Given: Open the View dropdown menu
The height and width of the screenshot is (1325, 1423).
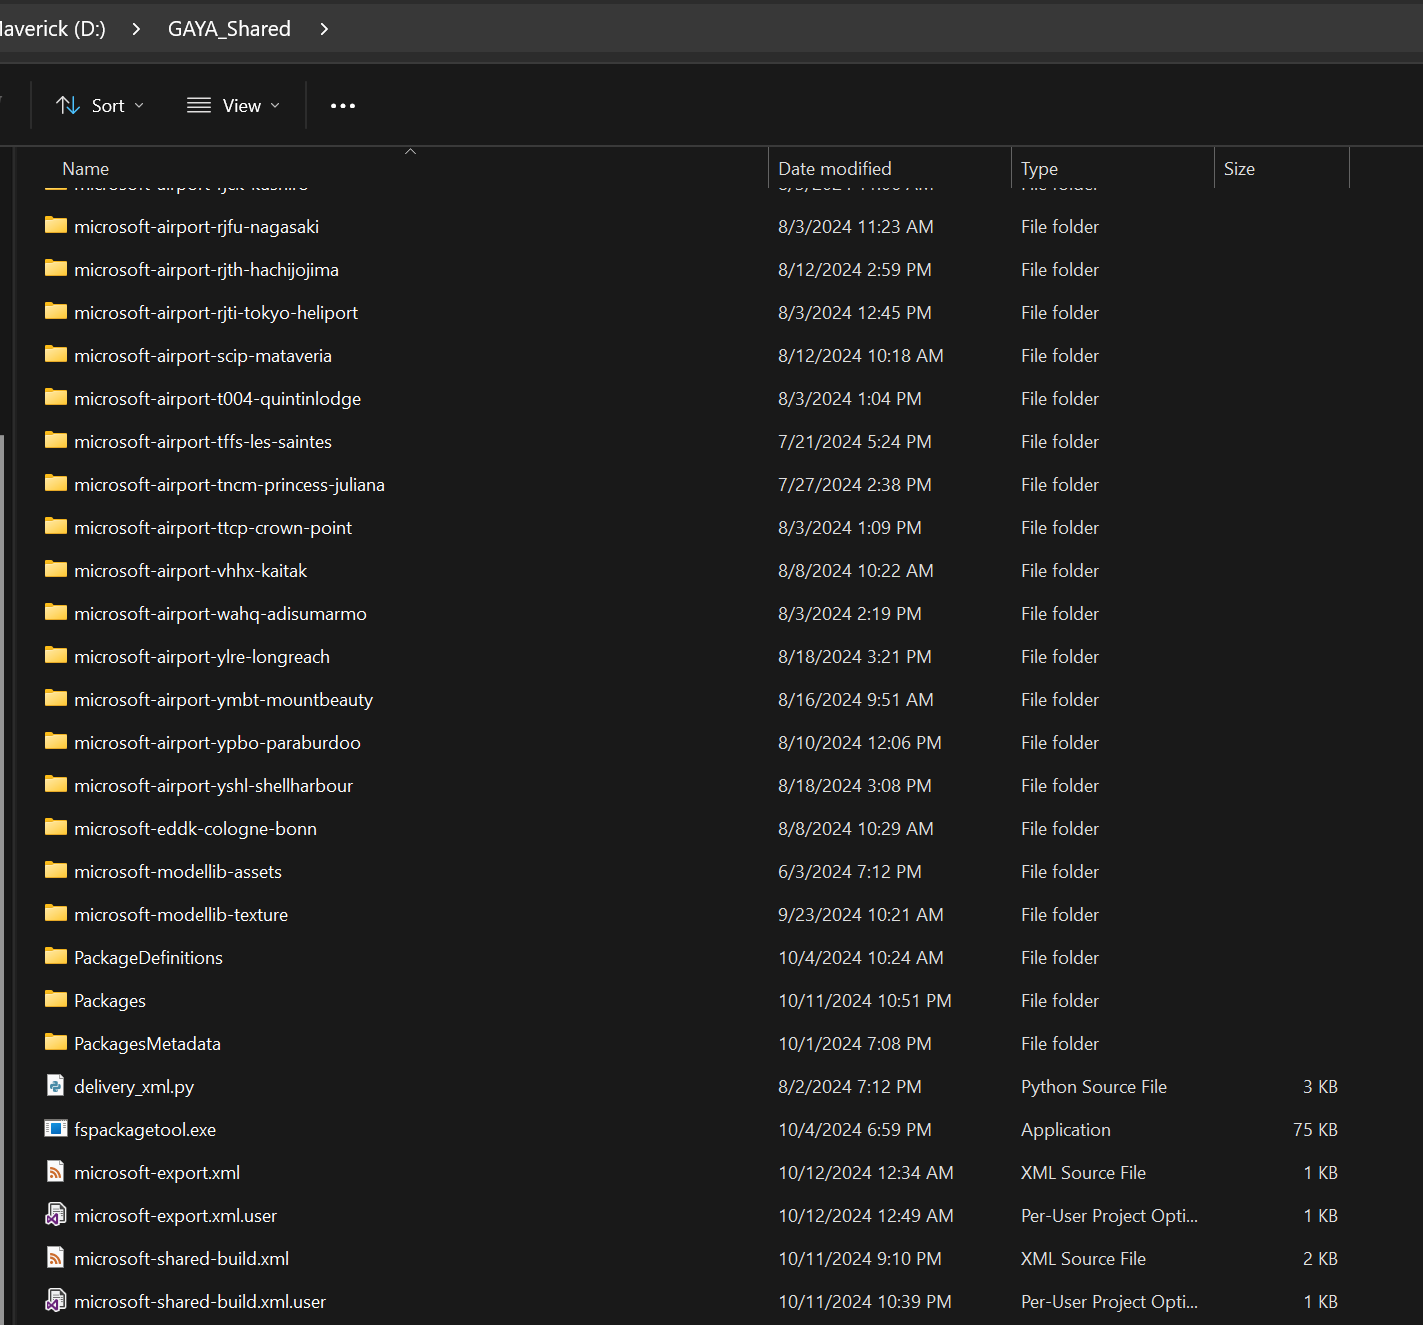Looking at the screenshot, I should click(x=233, y=106).
